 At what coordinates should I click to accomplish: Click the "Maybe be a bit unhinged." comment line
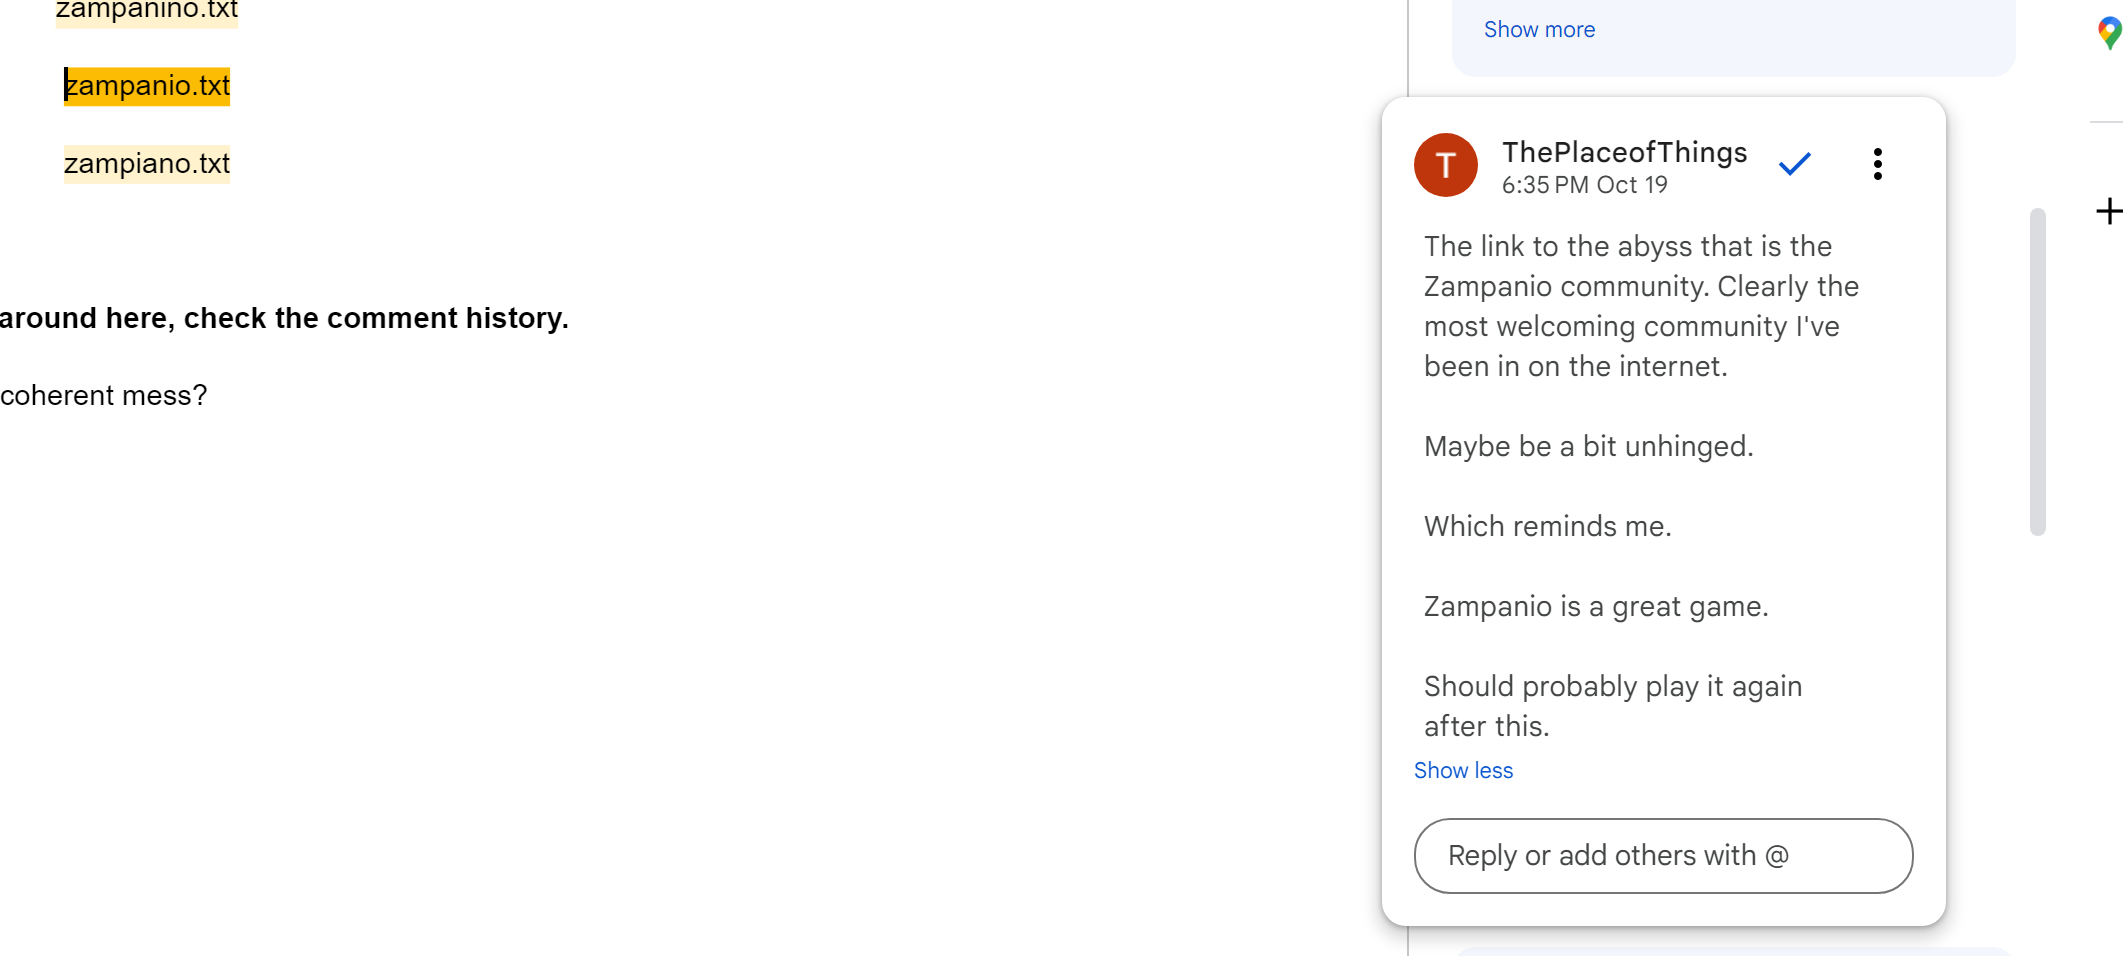(1588, 447)
